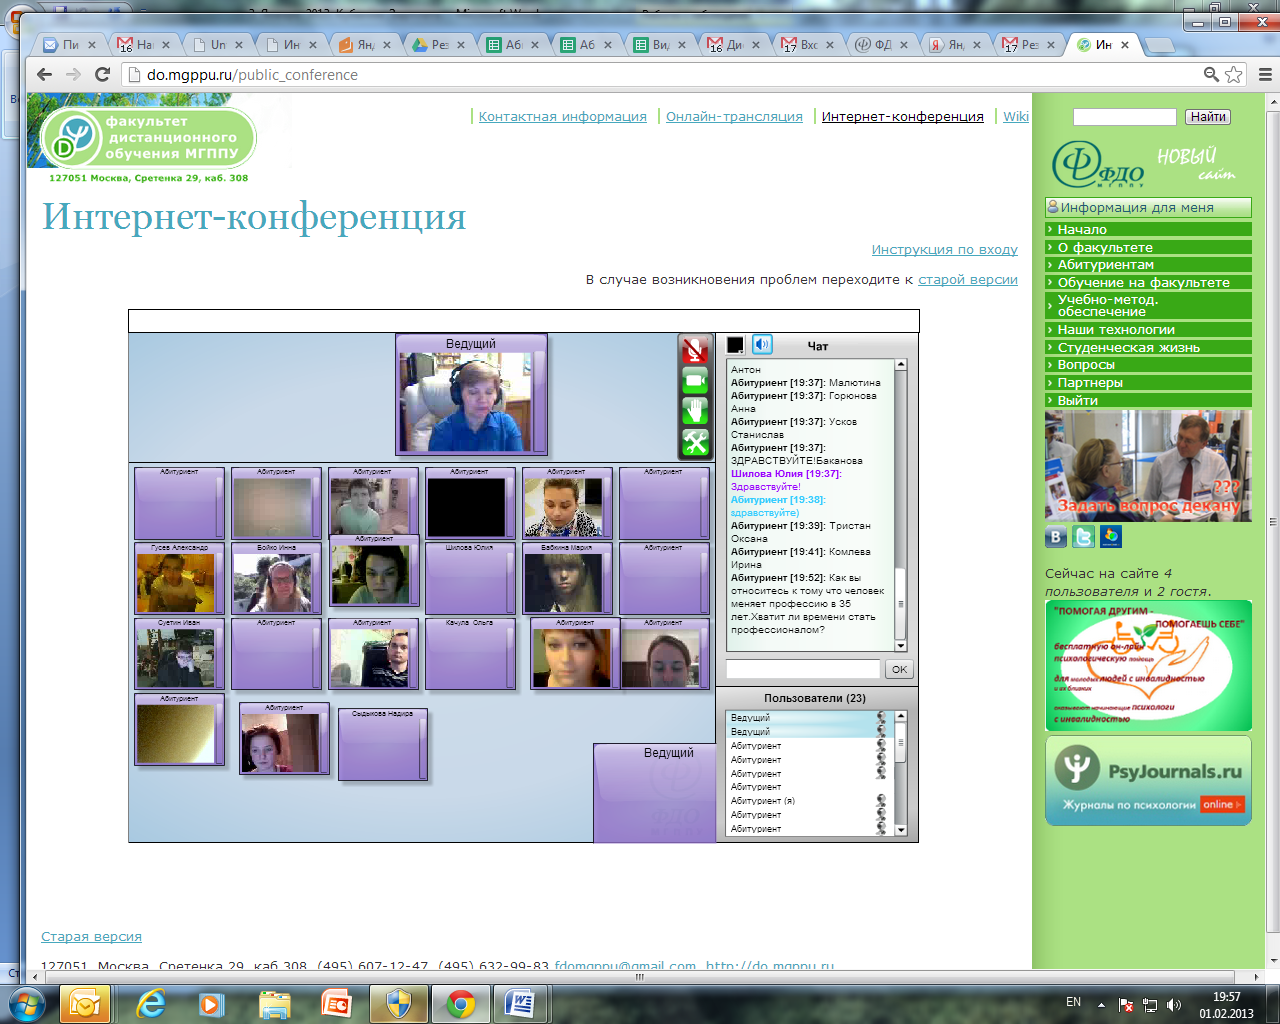
Task: Open PsyJournals.ru banner
Action: 1148,781
